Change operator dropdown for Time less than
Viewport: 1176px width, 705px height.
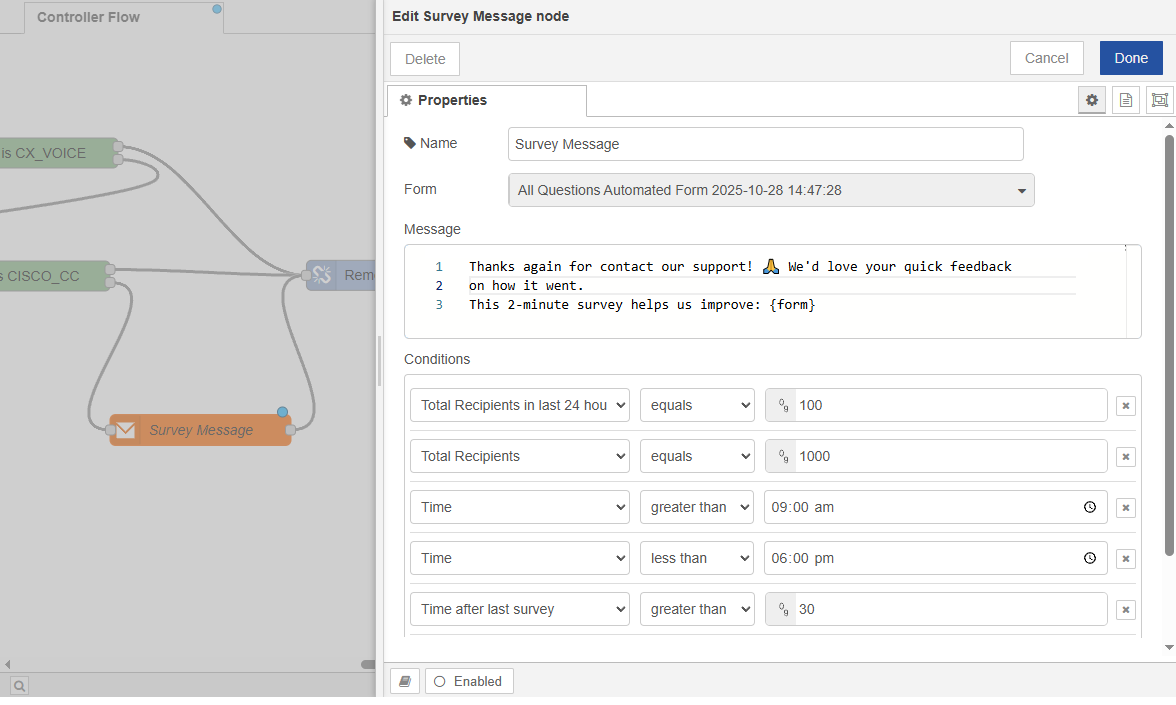click(x=697, y=558)
